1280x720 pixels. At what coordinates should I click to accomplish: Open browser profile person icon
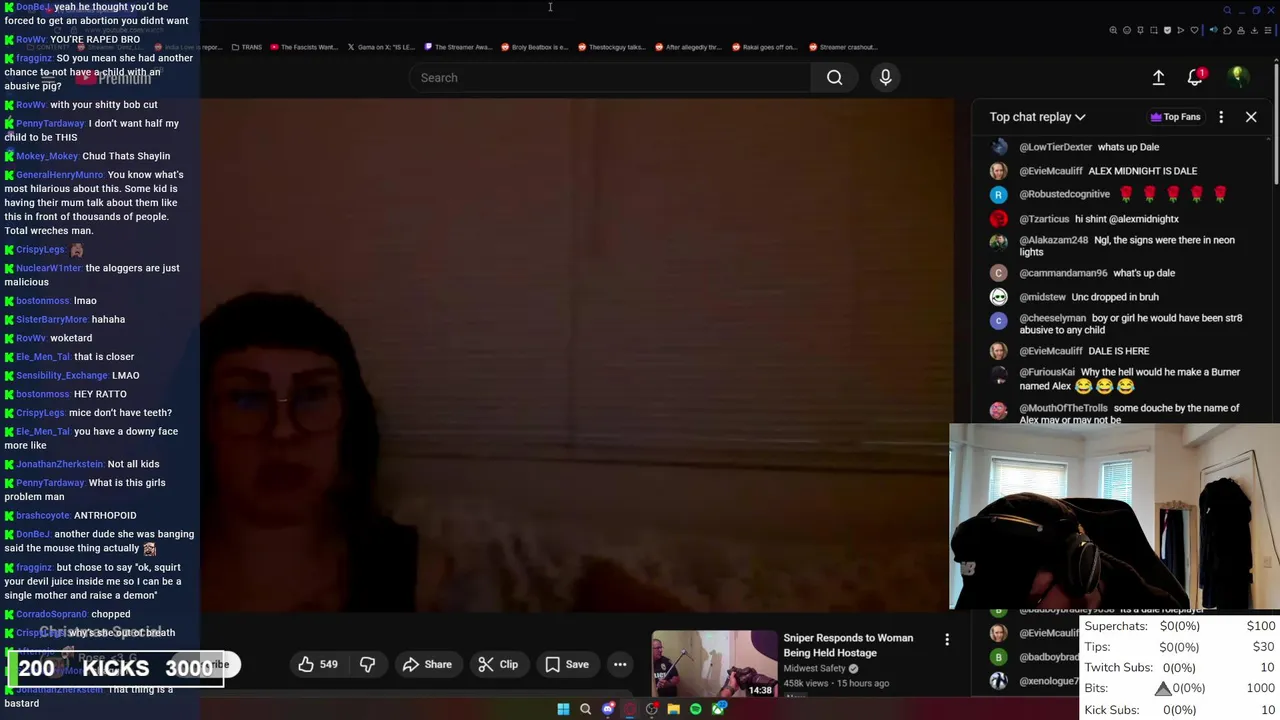(x=1241, y=30)
